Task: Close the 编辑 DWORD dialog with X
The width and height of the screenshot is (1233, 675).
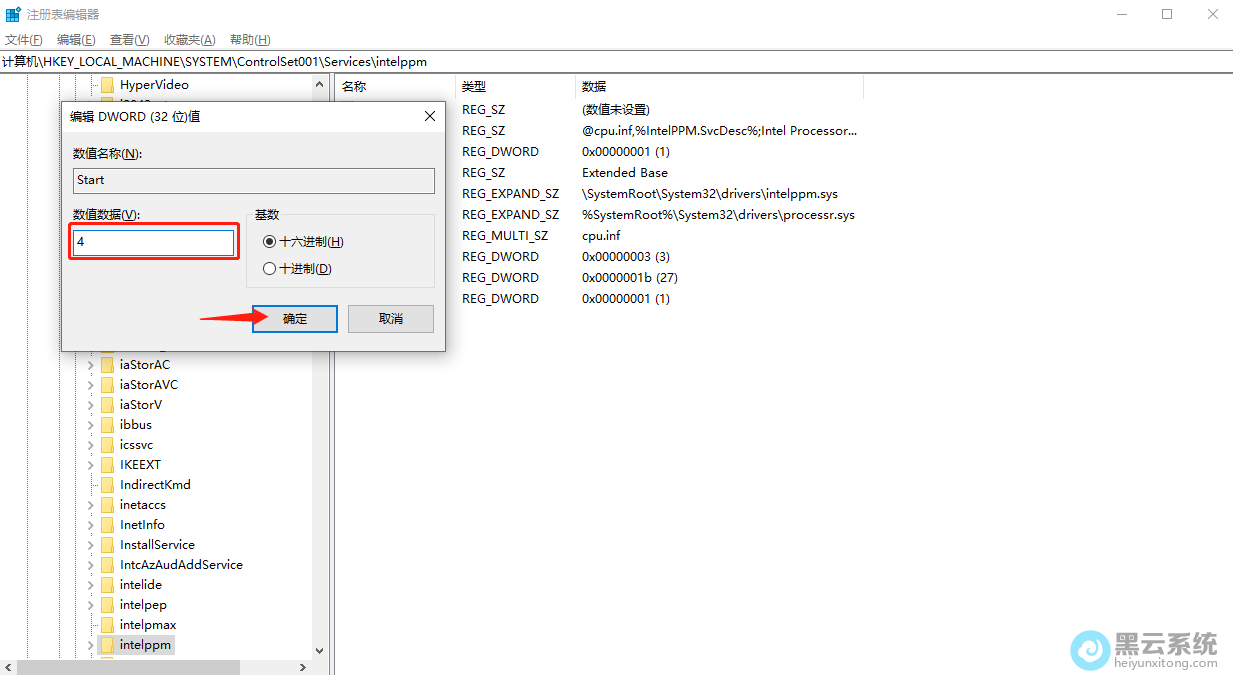Action: [x=430, y=116]
